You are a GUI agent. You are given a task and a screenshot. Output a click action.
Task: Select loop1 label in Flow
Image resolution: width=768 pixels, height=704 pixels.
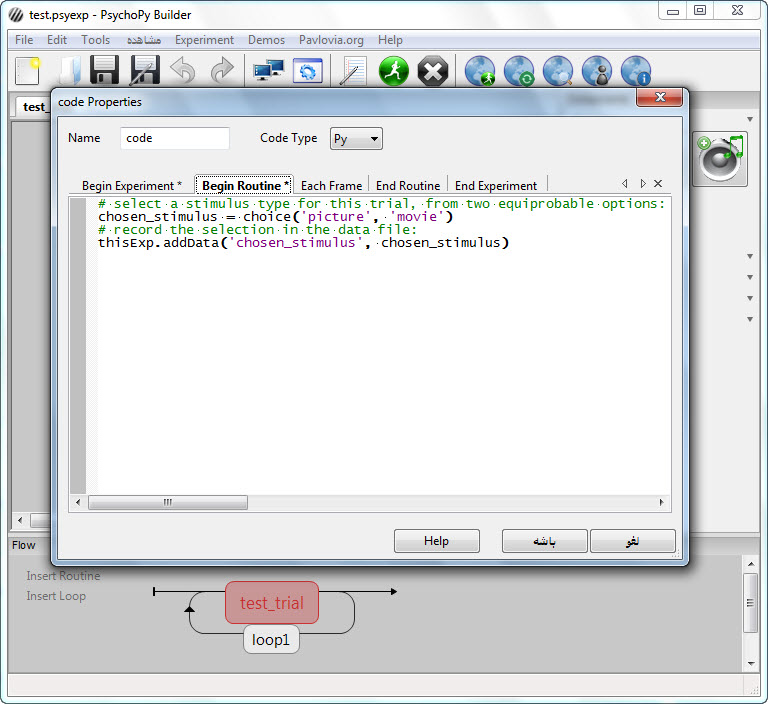(x=271, y=639)
